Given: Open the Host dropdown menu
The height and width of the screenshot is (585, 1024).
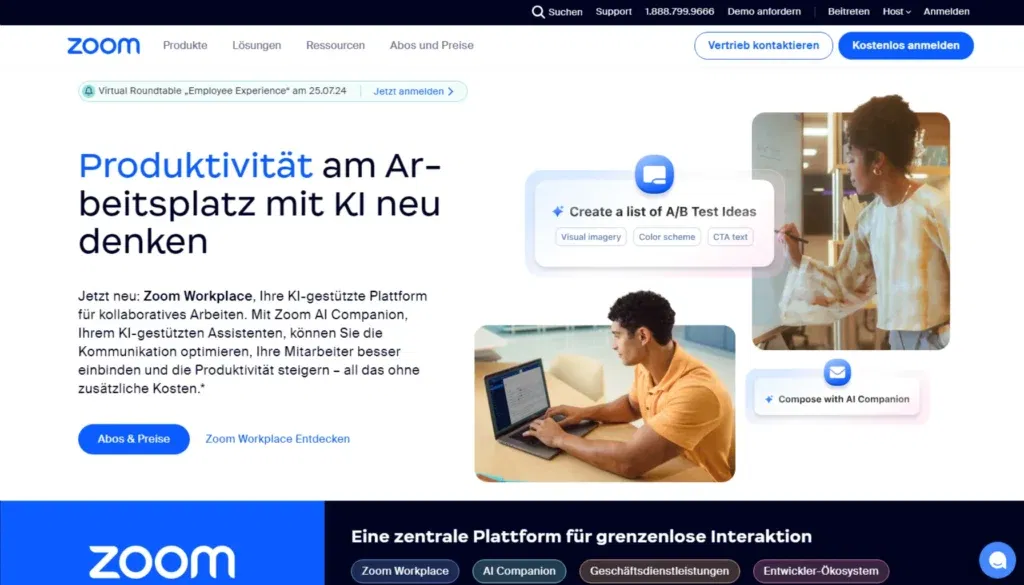Looking at the screenshot, I should point(893,12).
